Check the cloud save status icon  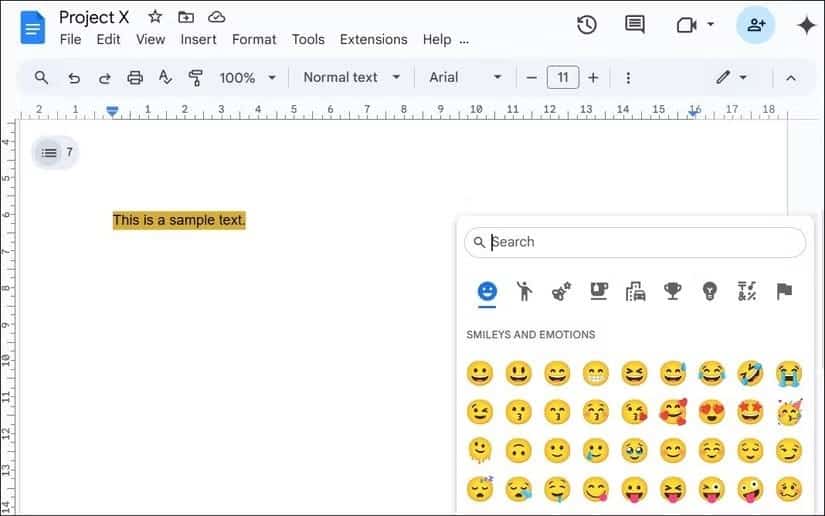pos(216,17)
